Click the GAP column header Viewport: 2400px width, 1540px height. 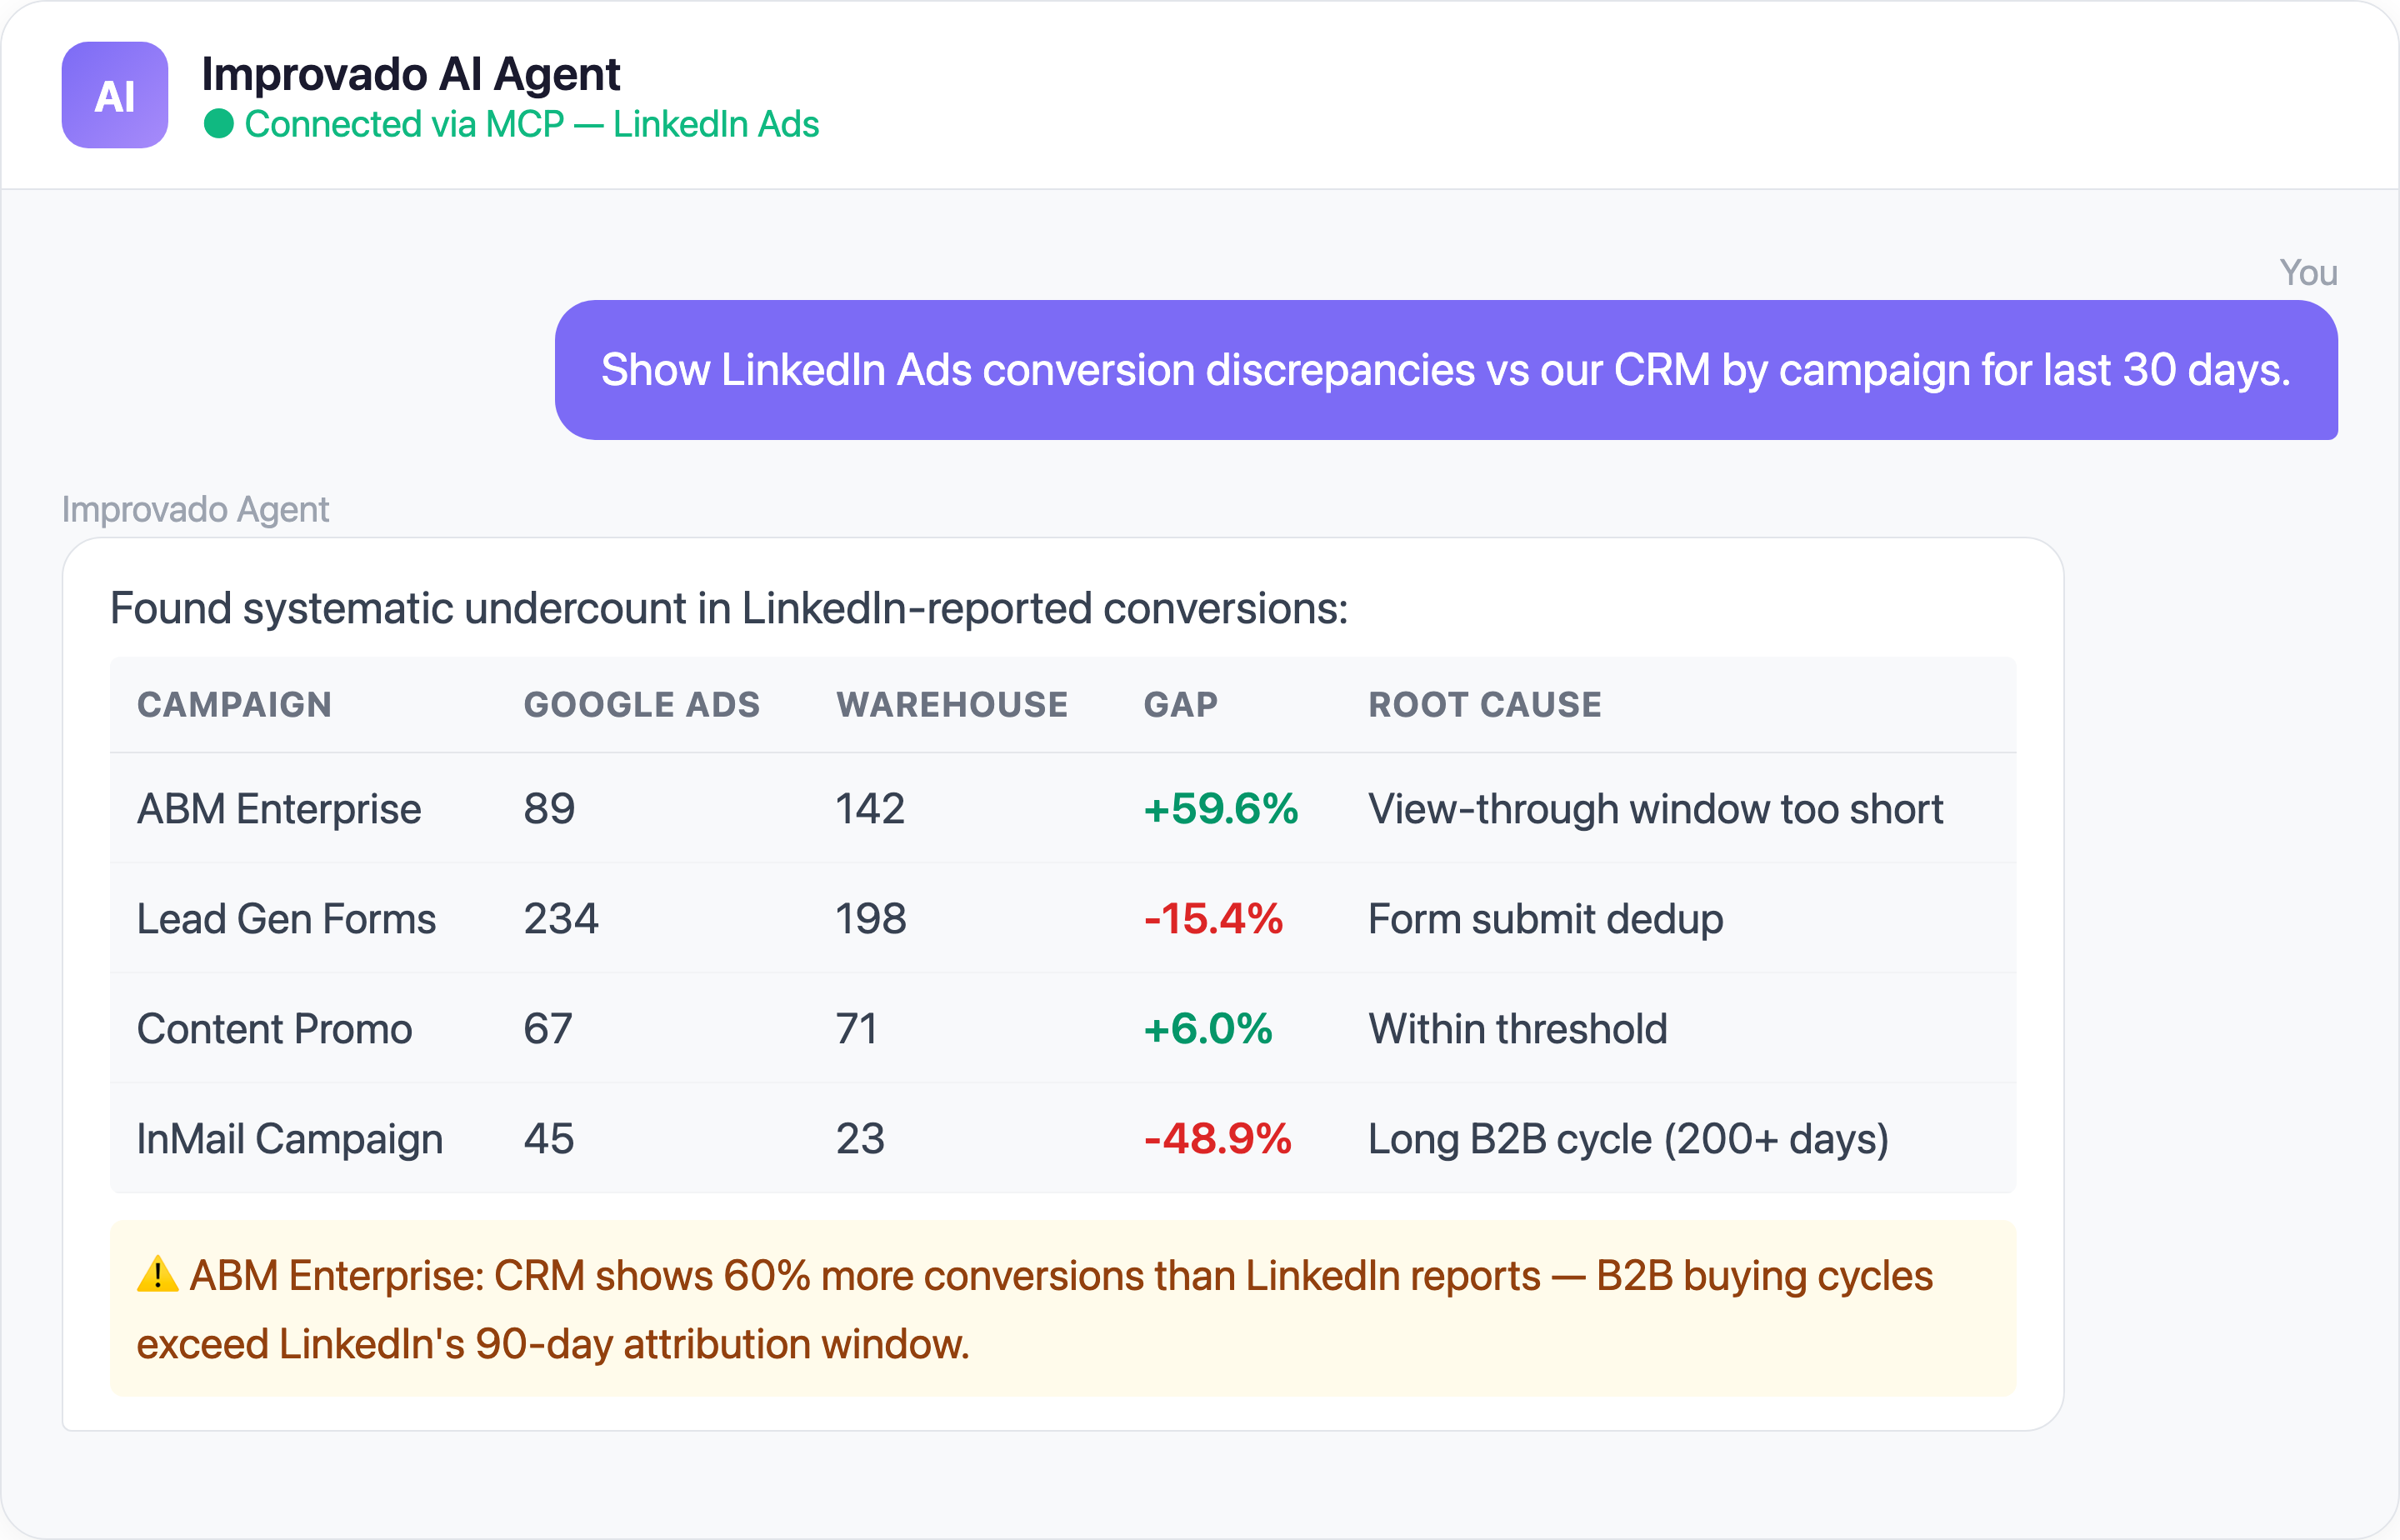point(1180,704)
